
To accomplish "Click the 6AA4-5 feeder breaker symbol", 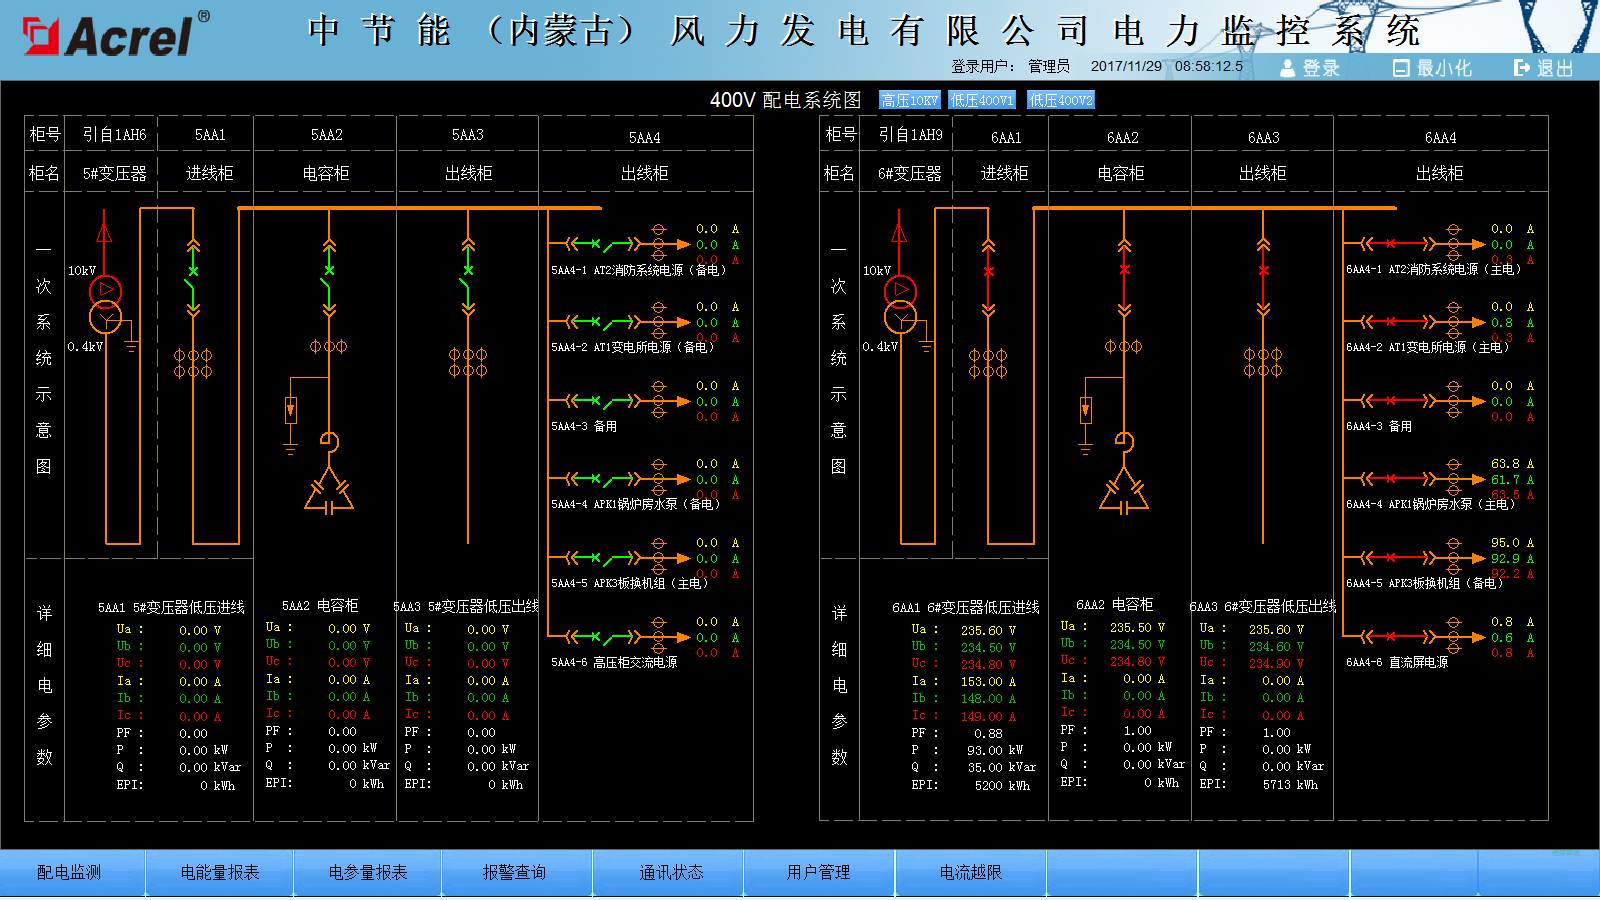I will click(1397, 558).
